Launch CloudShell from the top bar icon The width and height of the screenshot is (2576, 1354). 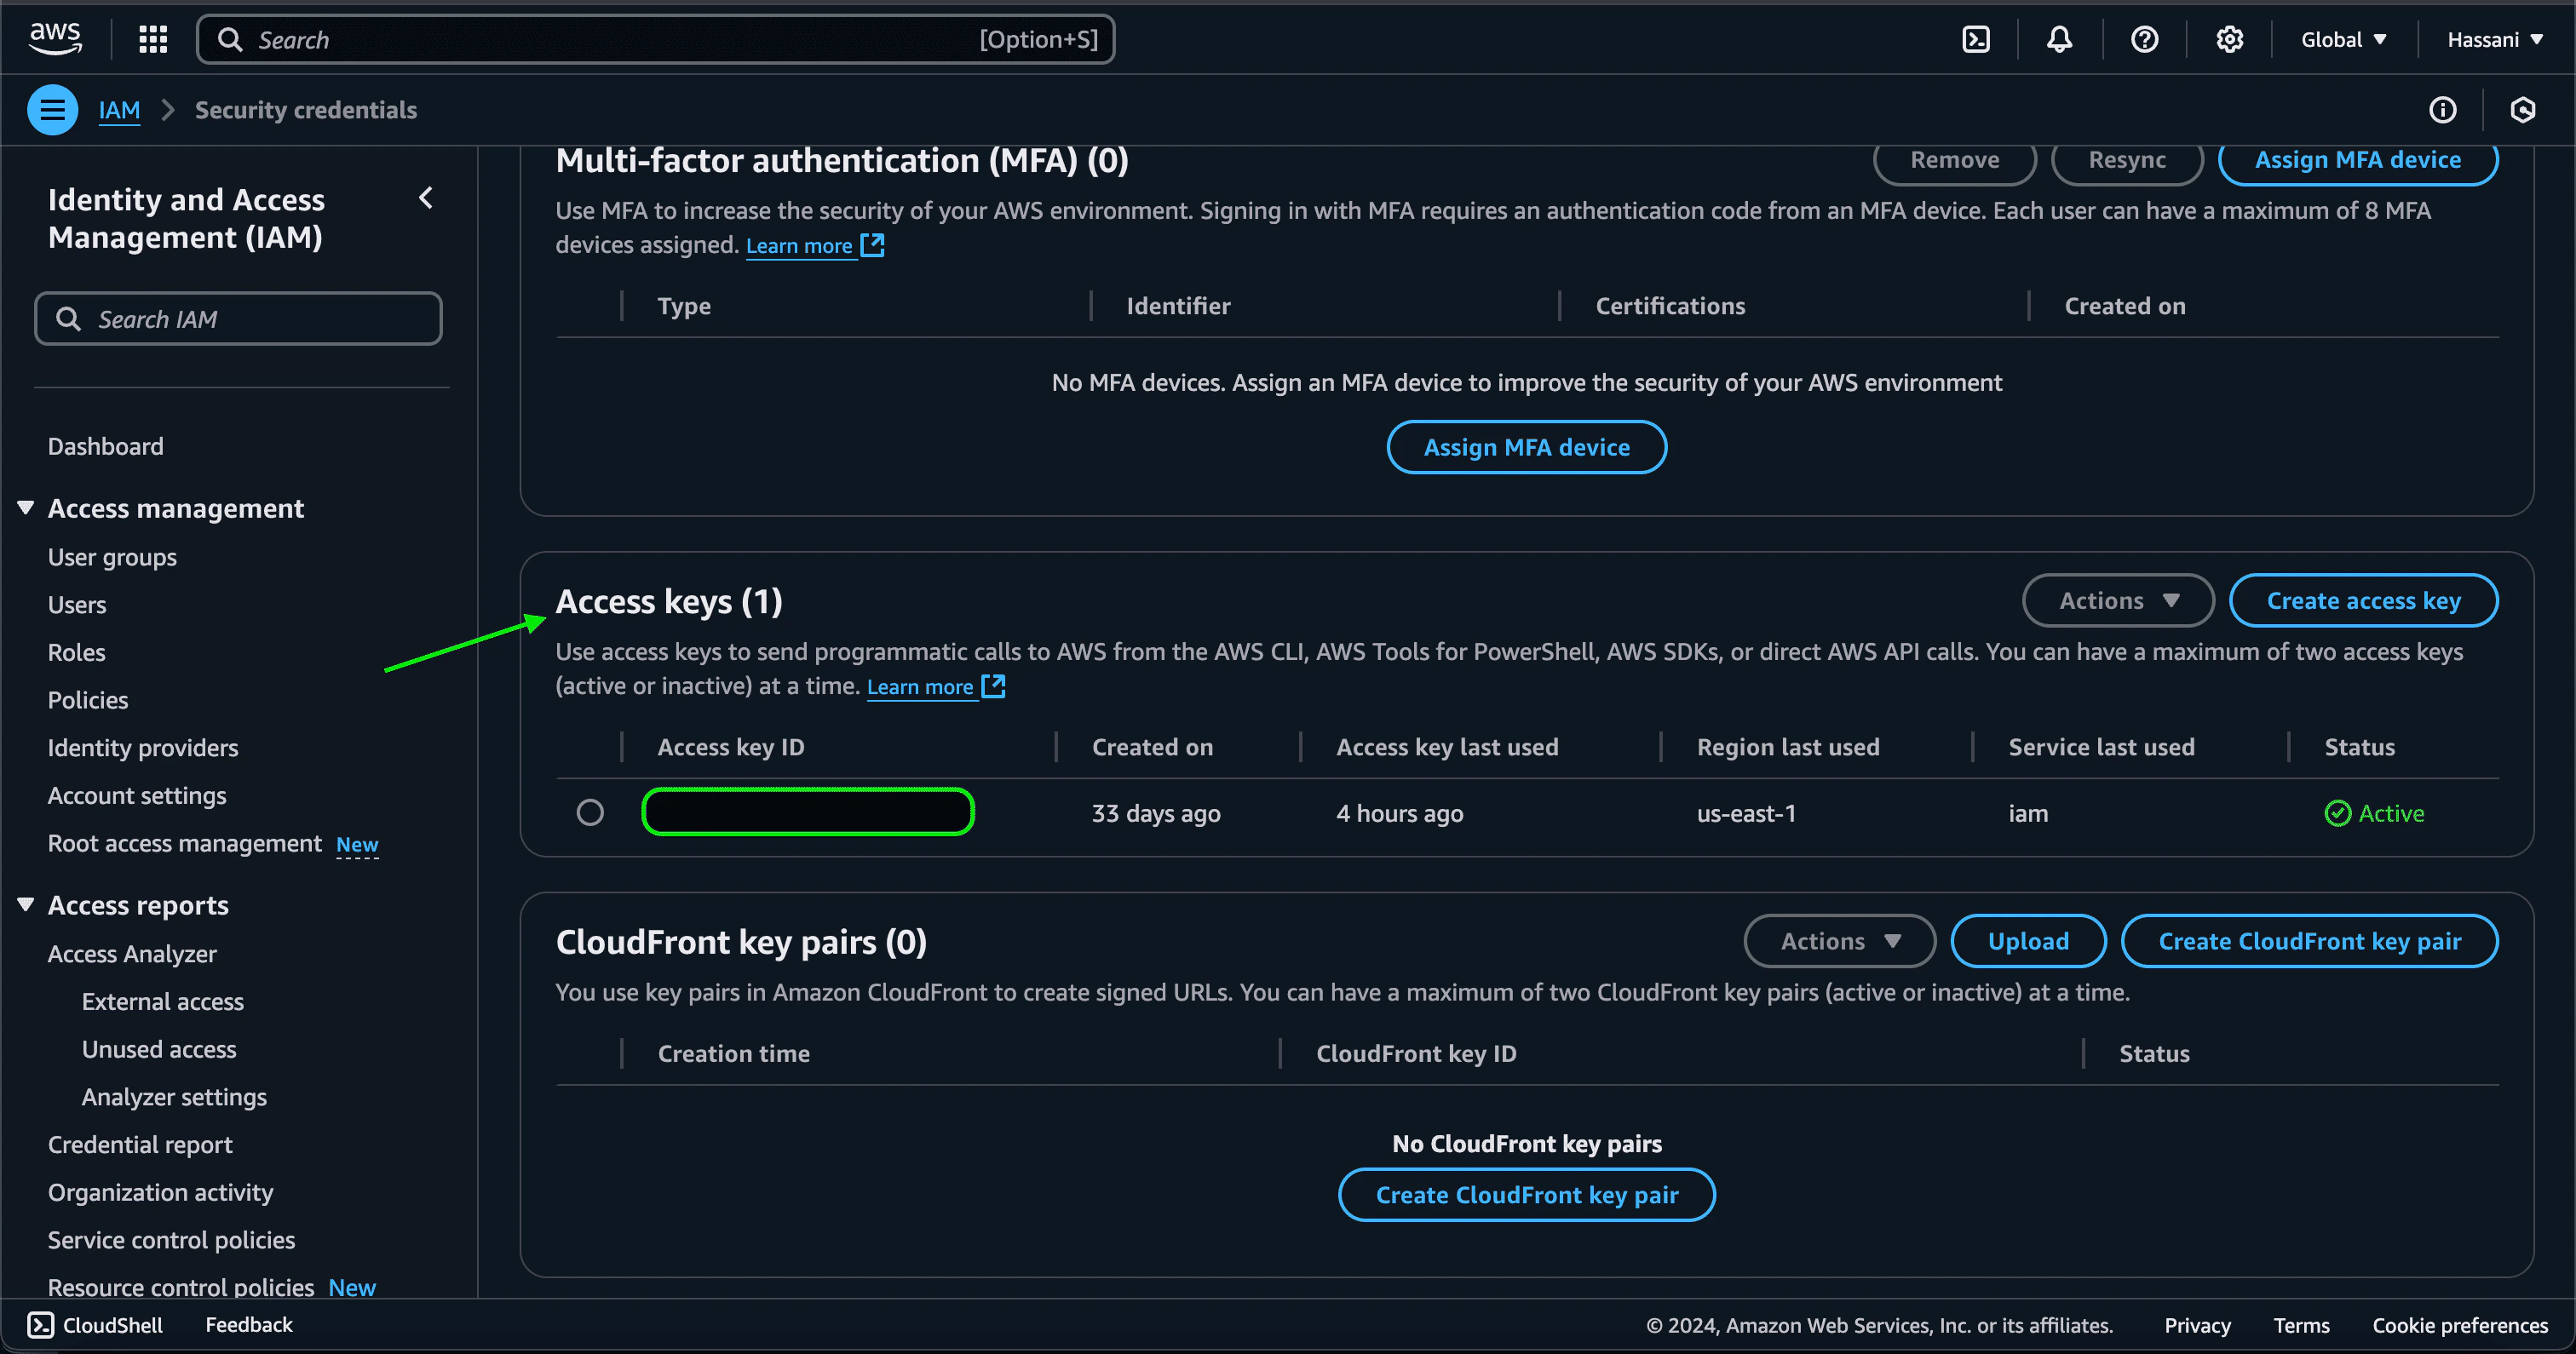(1975, 39)
